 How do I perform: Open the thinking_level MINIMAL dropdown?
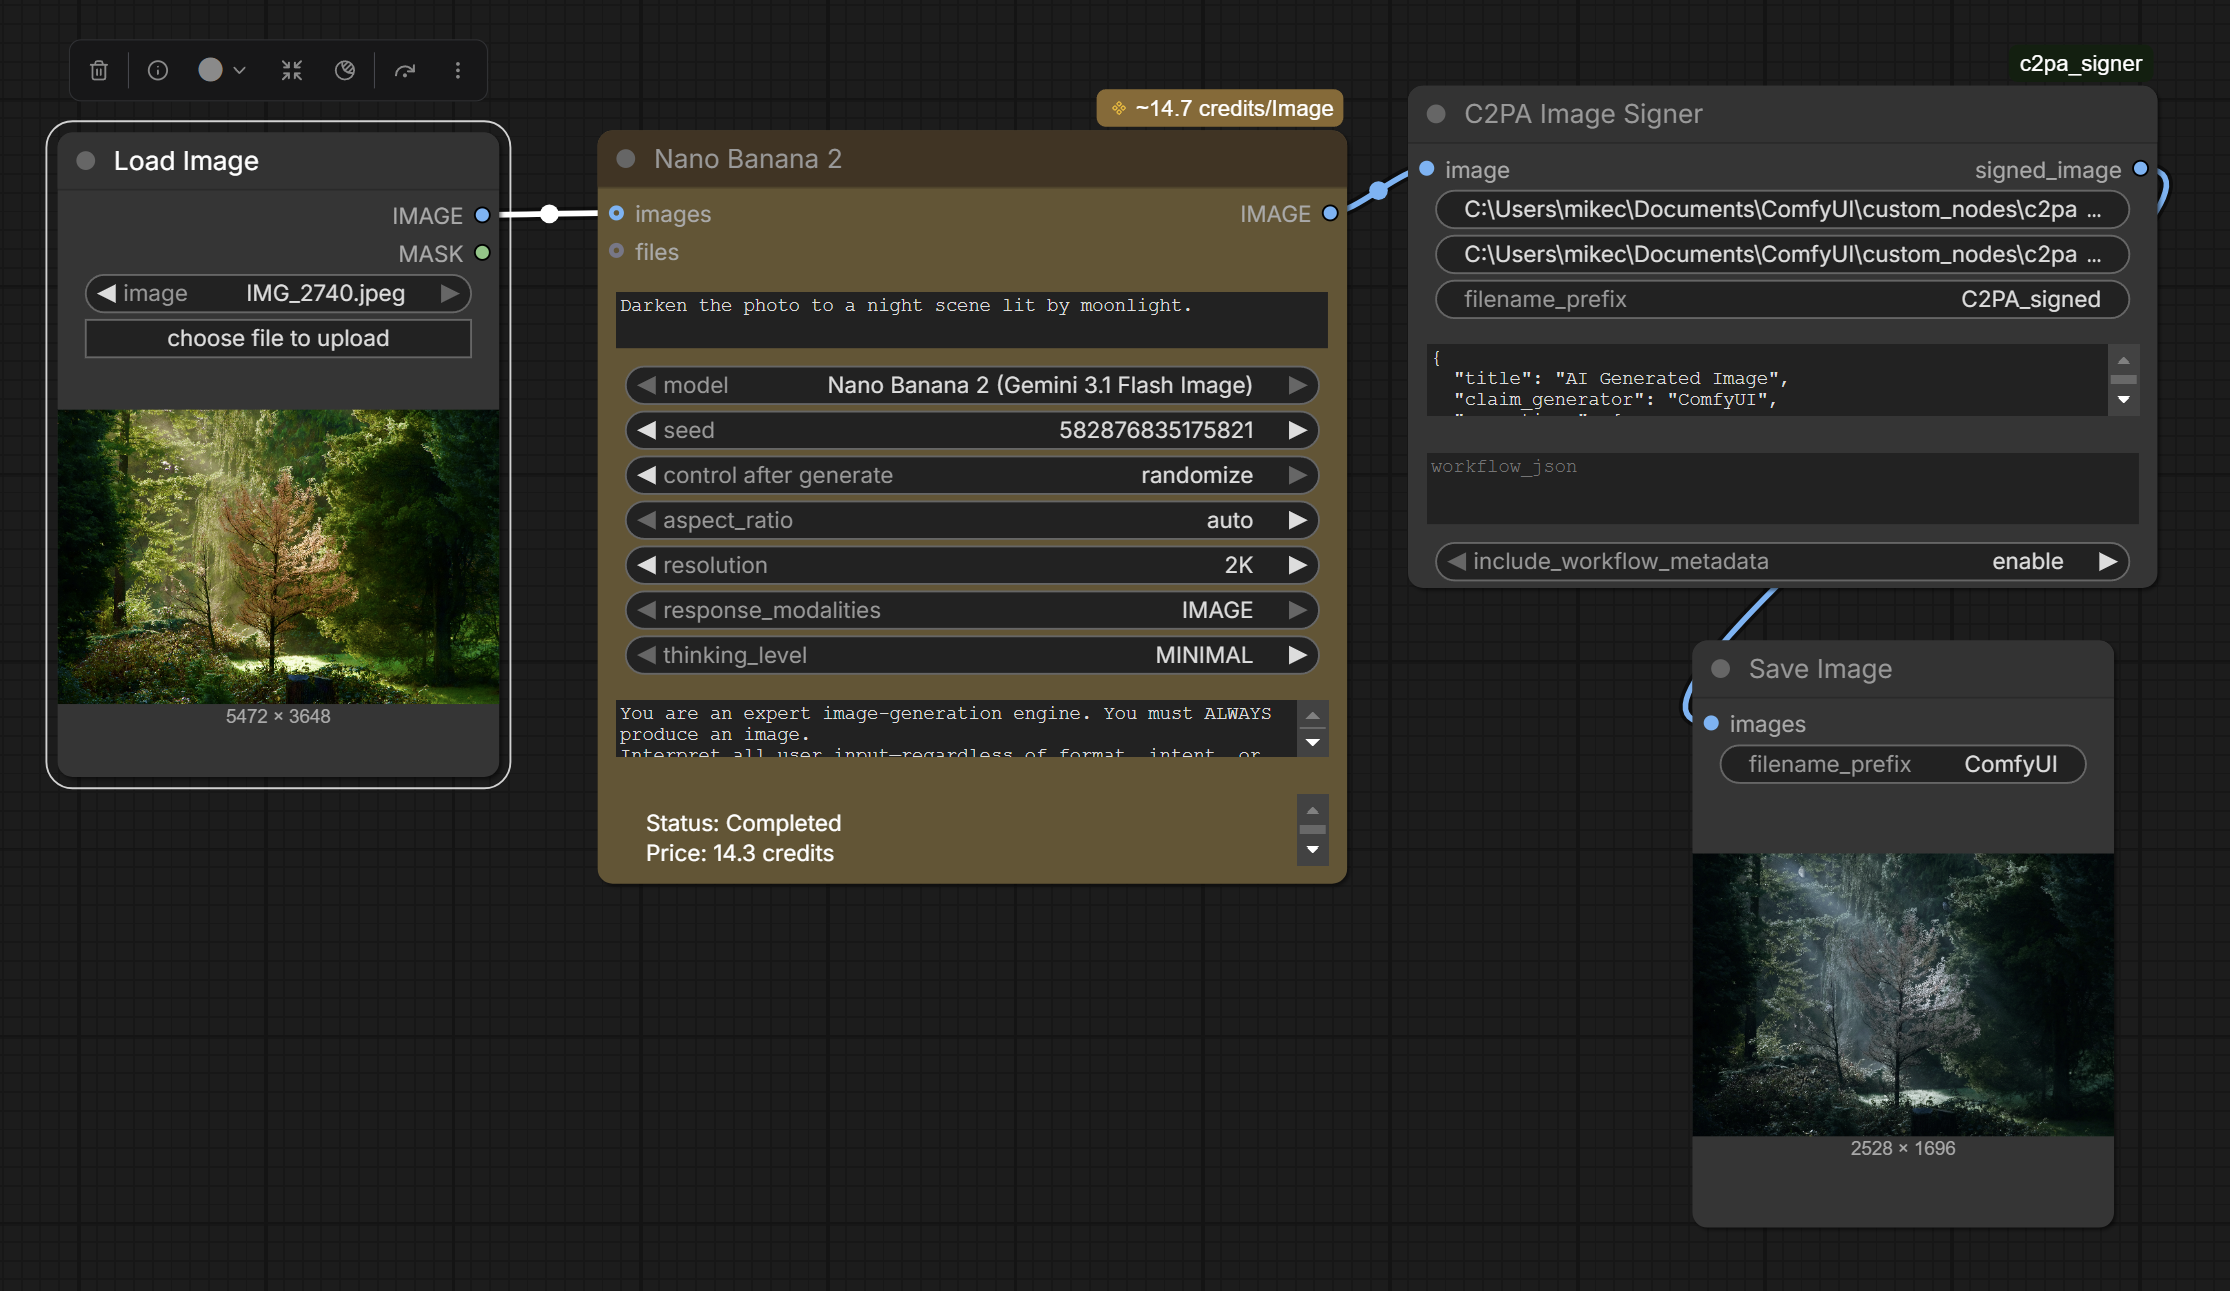coord(972,655)
